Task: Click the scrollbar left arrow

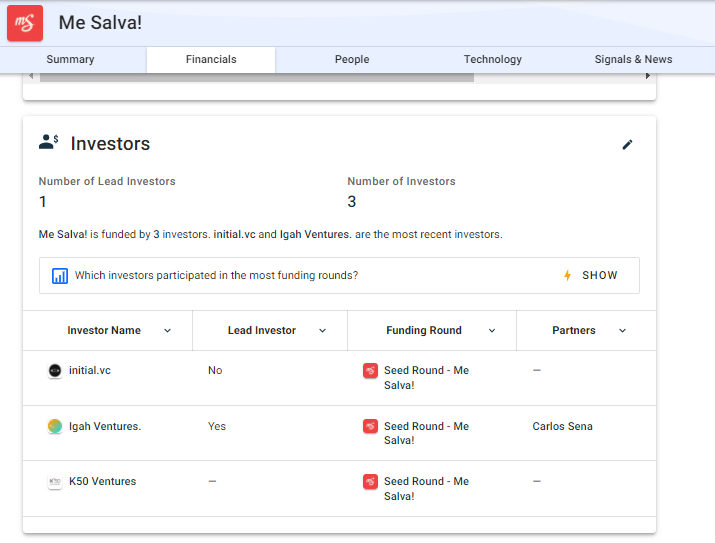Action: click(31, 76)
